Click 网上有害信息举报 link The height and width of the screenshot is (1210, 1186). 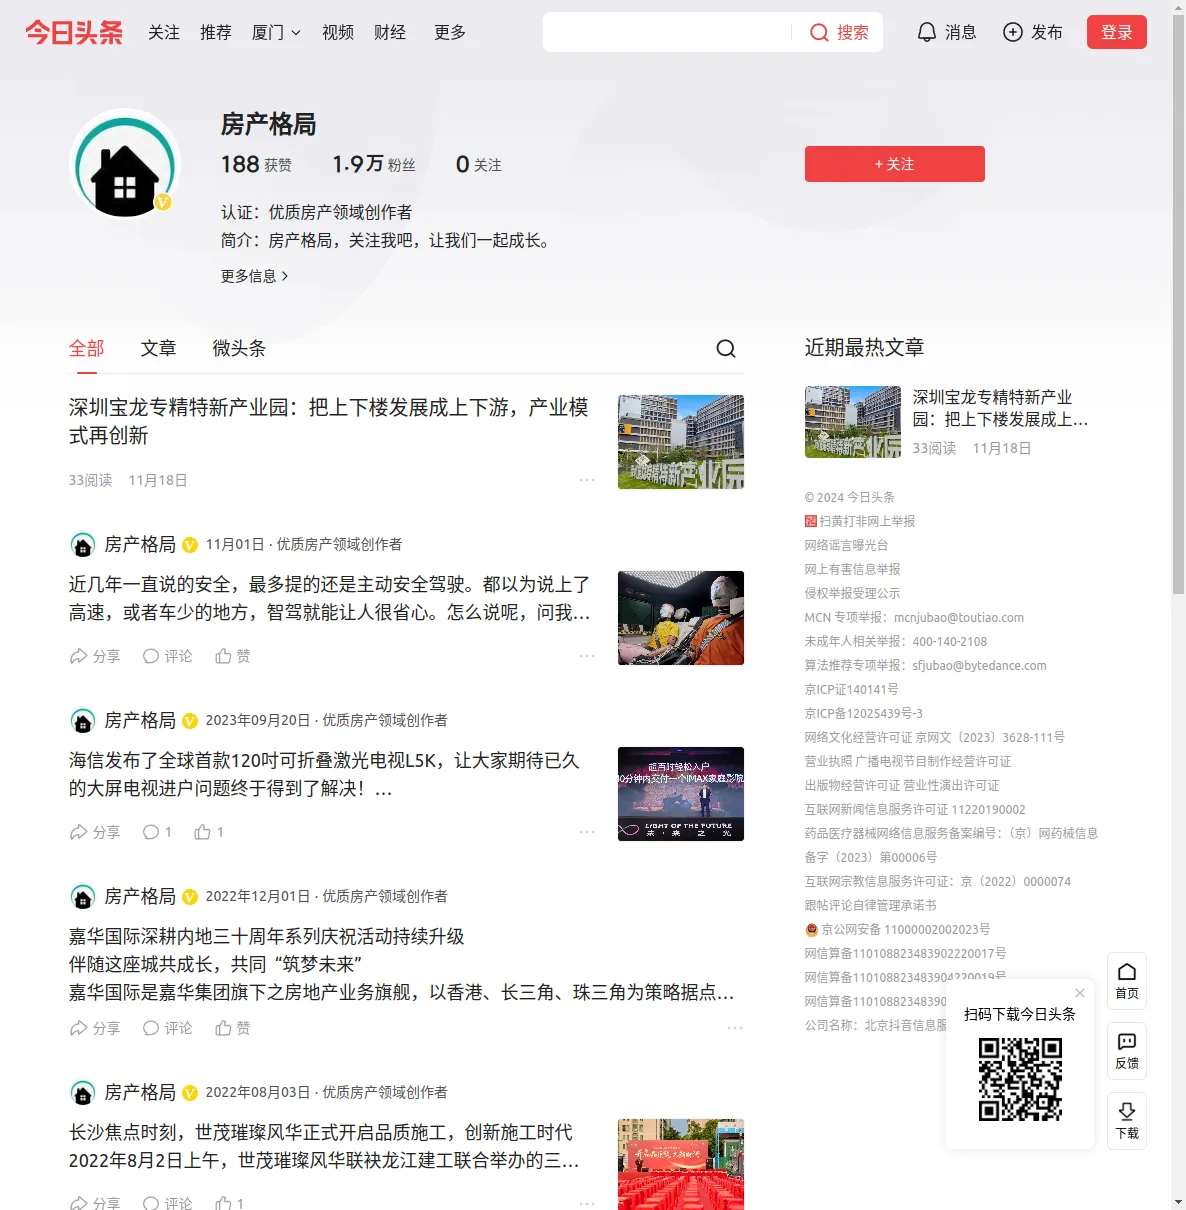[853, 569]
